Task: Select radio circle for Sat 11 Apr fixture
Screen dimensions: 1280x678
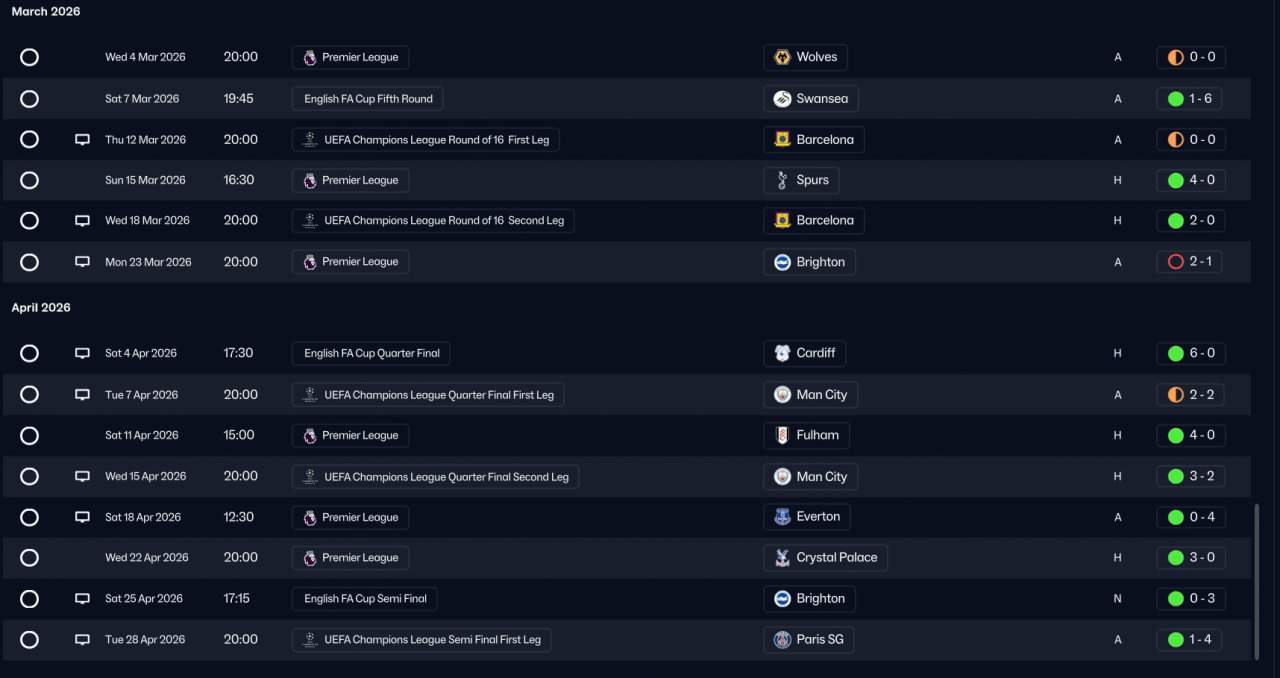Action: pyautogui.click(x=29, y=436)
